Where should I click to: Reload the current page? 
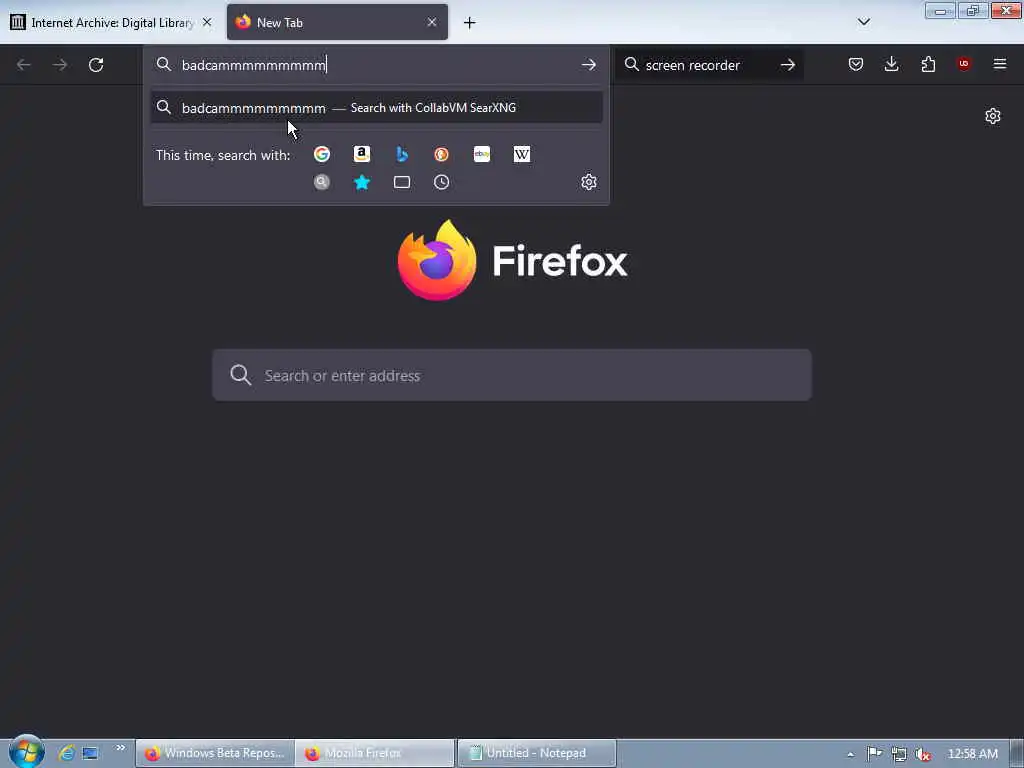point(96,65)
